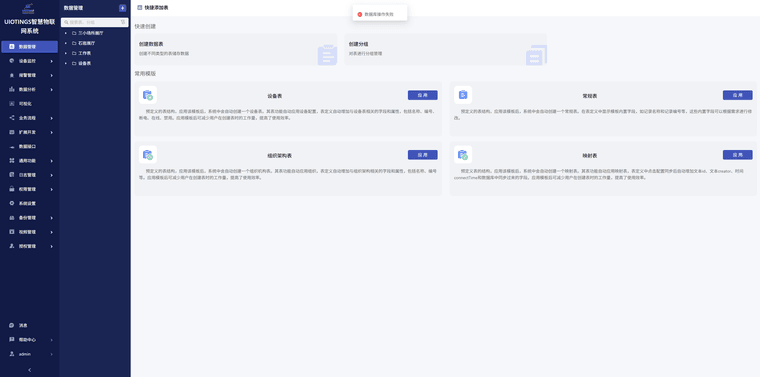This screenshot has width=760, height=377.
Task: Expand the 授权管理 submenu arrow
Action: point(51,246)
